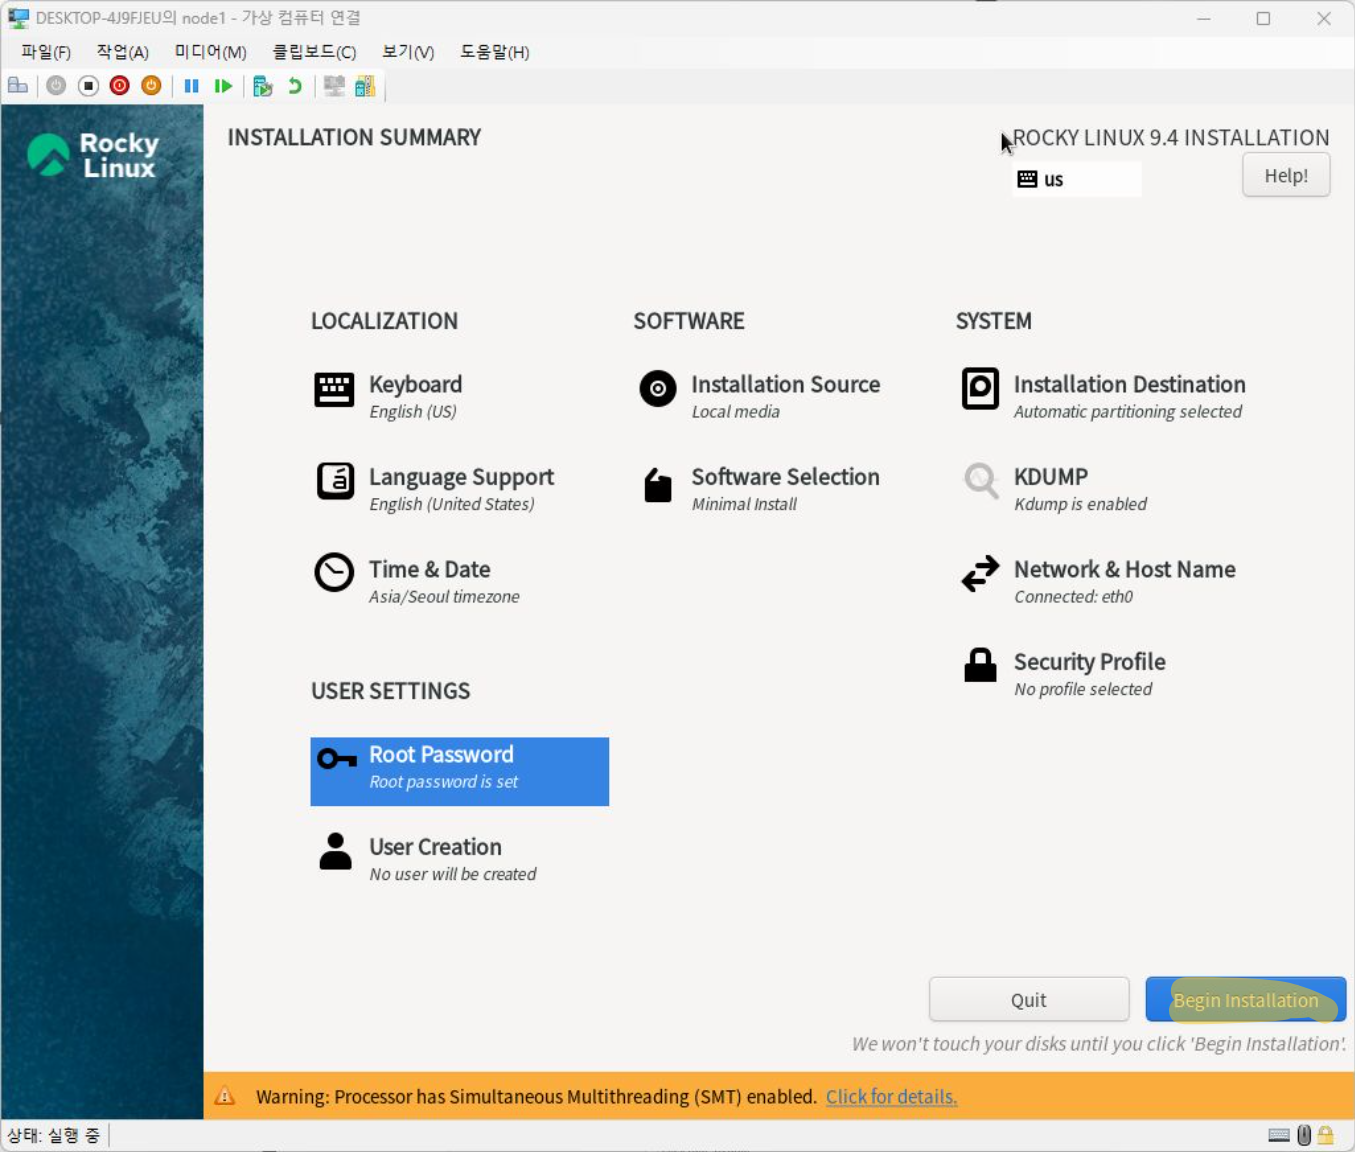Create a checkpoint with the toolbar icon

[263, 86]
